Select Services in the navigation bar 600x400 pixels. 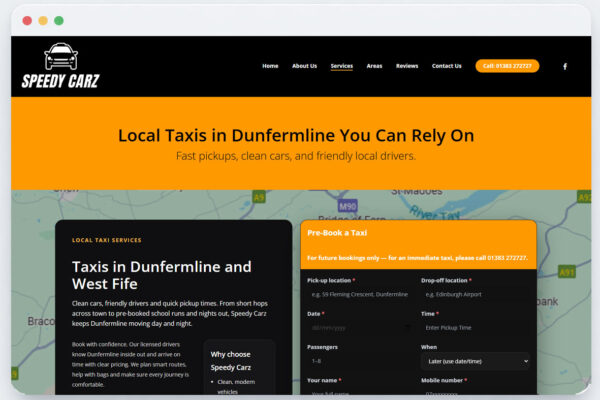coord(341,66)
